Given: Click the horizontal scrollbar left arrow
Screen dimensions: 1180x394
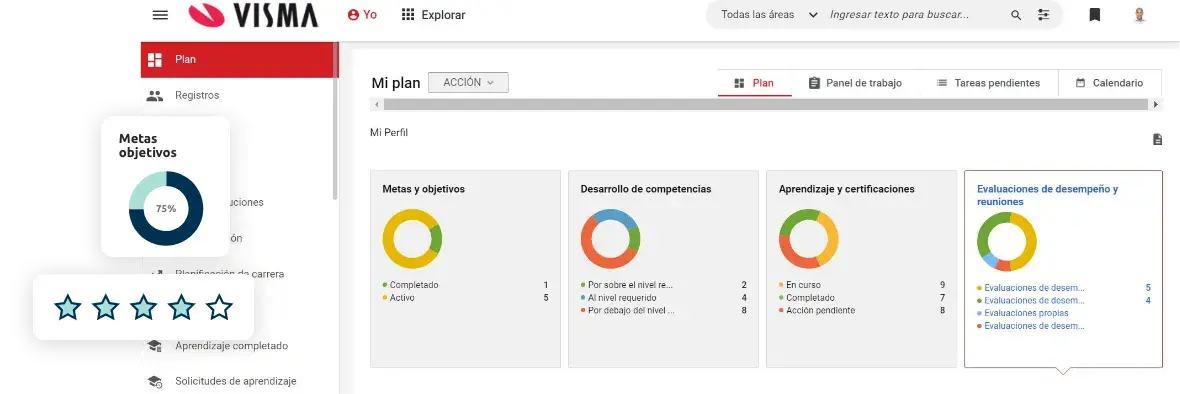Looking at the screenshot, I should [377, 105].
